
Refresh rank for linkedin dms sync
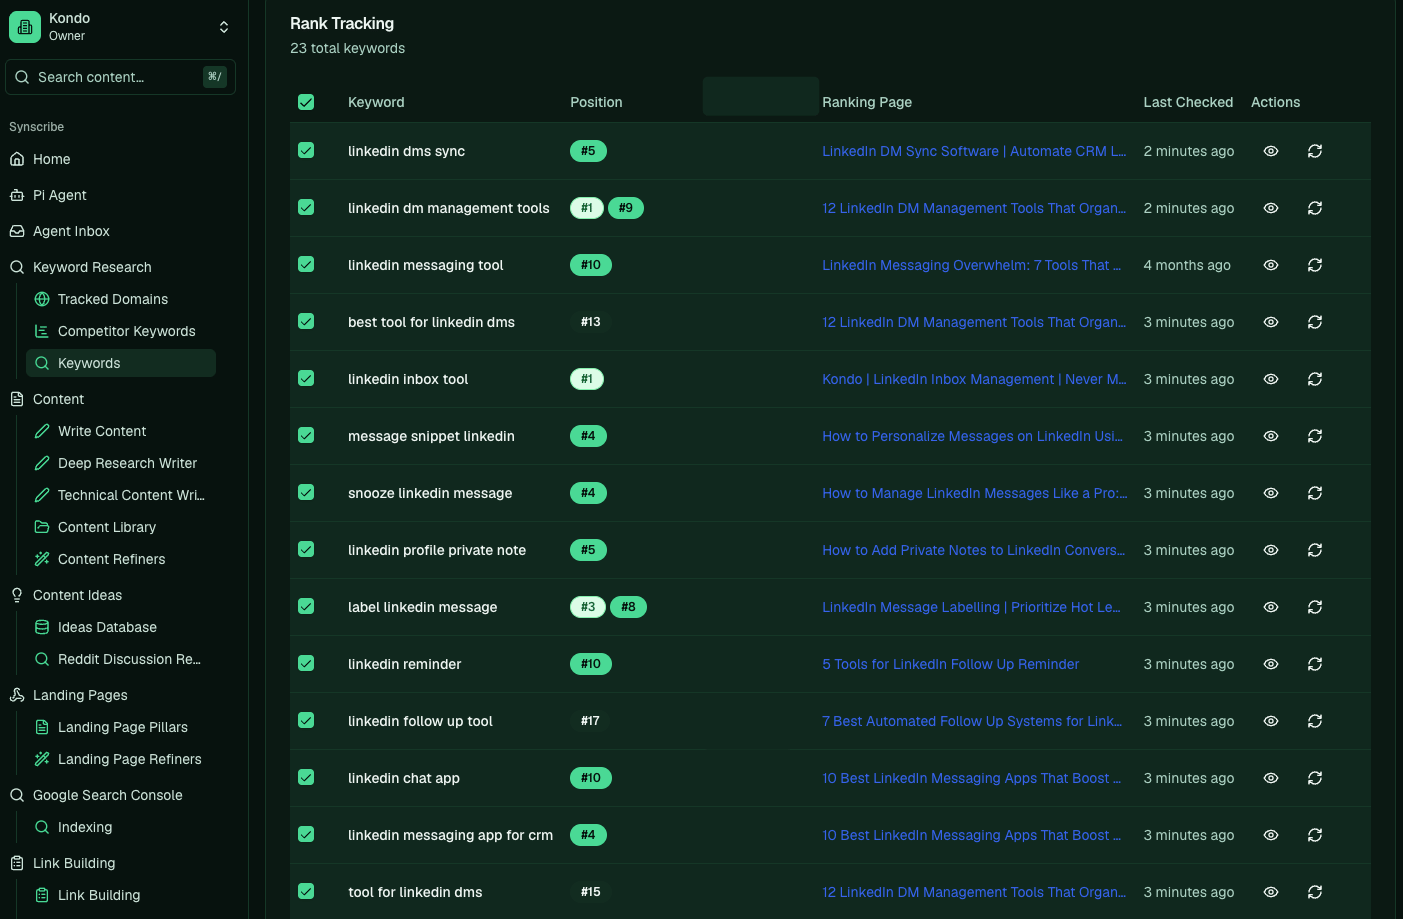(x=1315, y=151)
